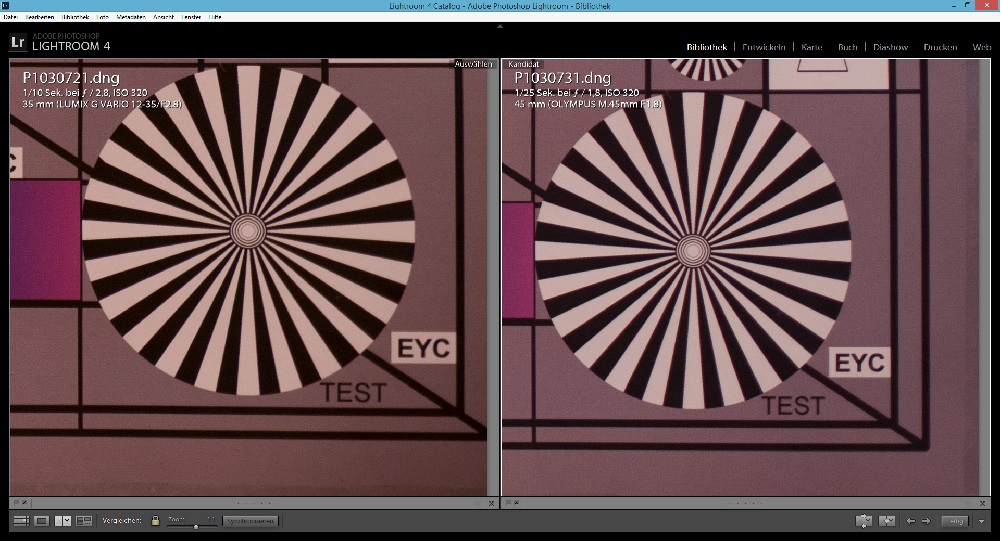Open the Bearbeiten menu
This screenshot has height=542, width=1001.
40,17
